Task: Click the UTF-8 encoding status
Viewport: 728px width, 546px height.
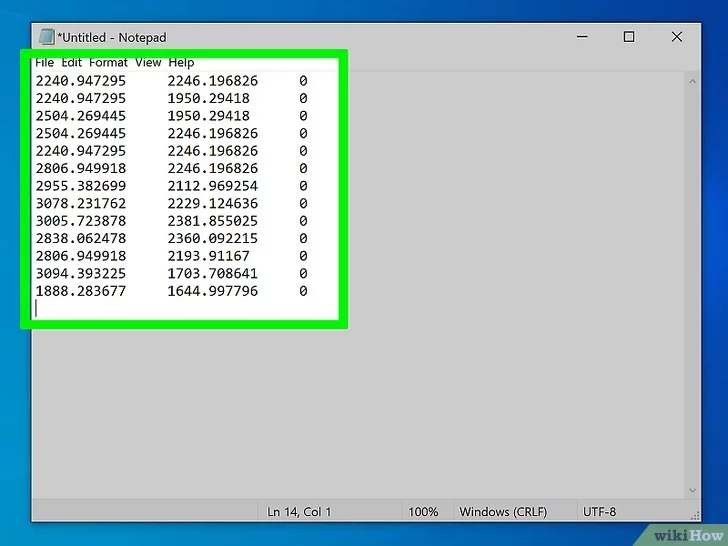Action: [599, 512]
